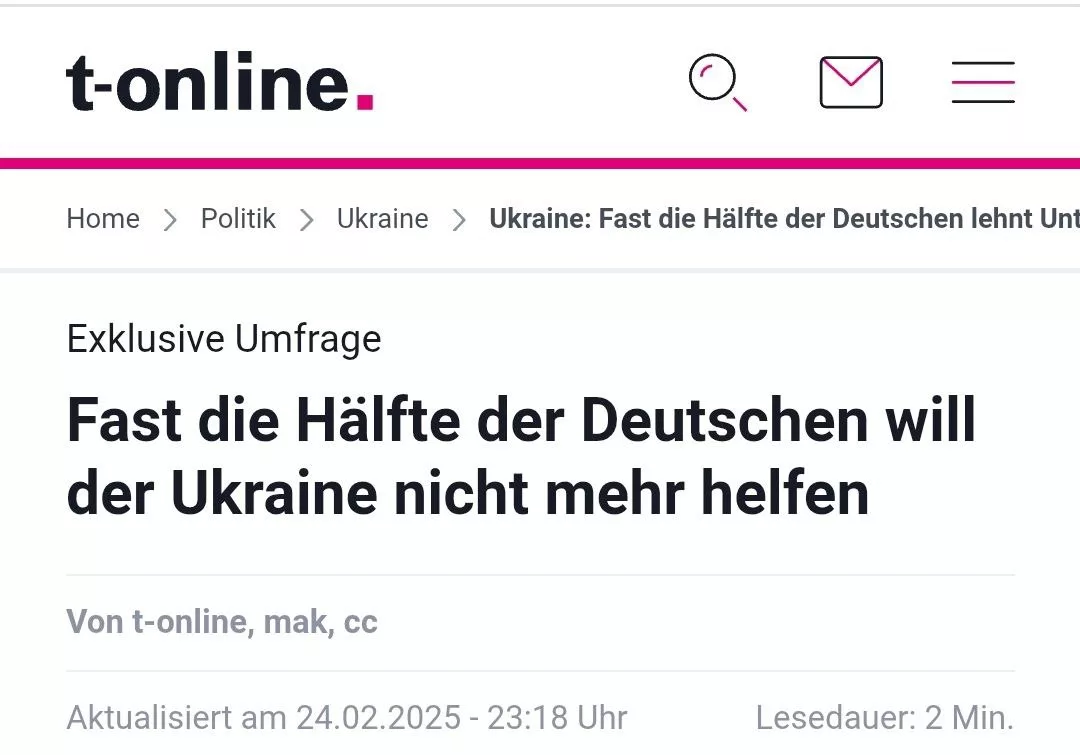Image resolution: width=1080 pixels, height=755 pixels.
Task: Open the search magnifier icon
Action: pyautogui.click(x=717, y=82)
